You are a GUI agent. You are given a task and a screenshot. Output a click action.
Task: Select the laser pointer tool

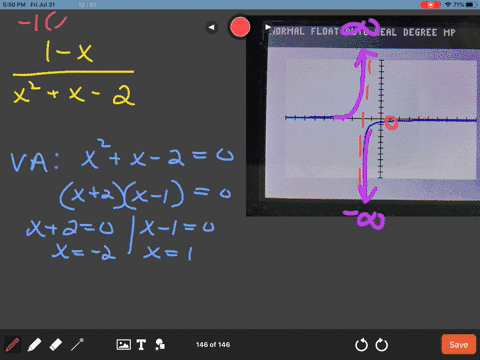pyautogui.click(x=77, y=344)
